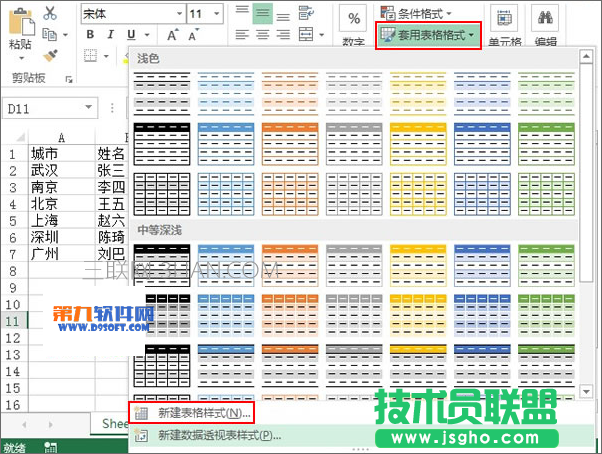Toggle Bold formatting
The height and width of the screenshot is (454, 602).
90,35
